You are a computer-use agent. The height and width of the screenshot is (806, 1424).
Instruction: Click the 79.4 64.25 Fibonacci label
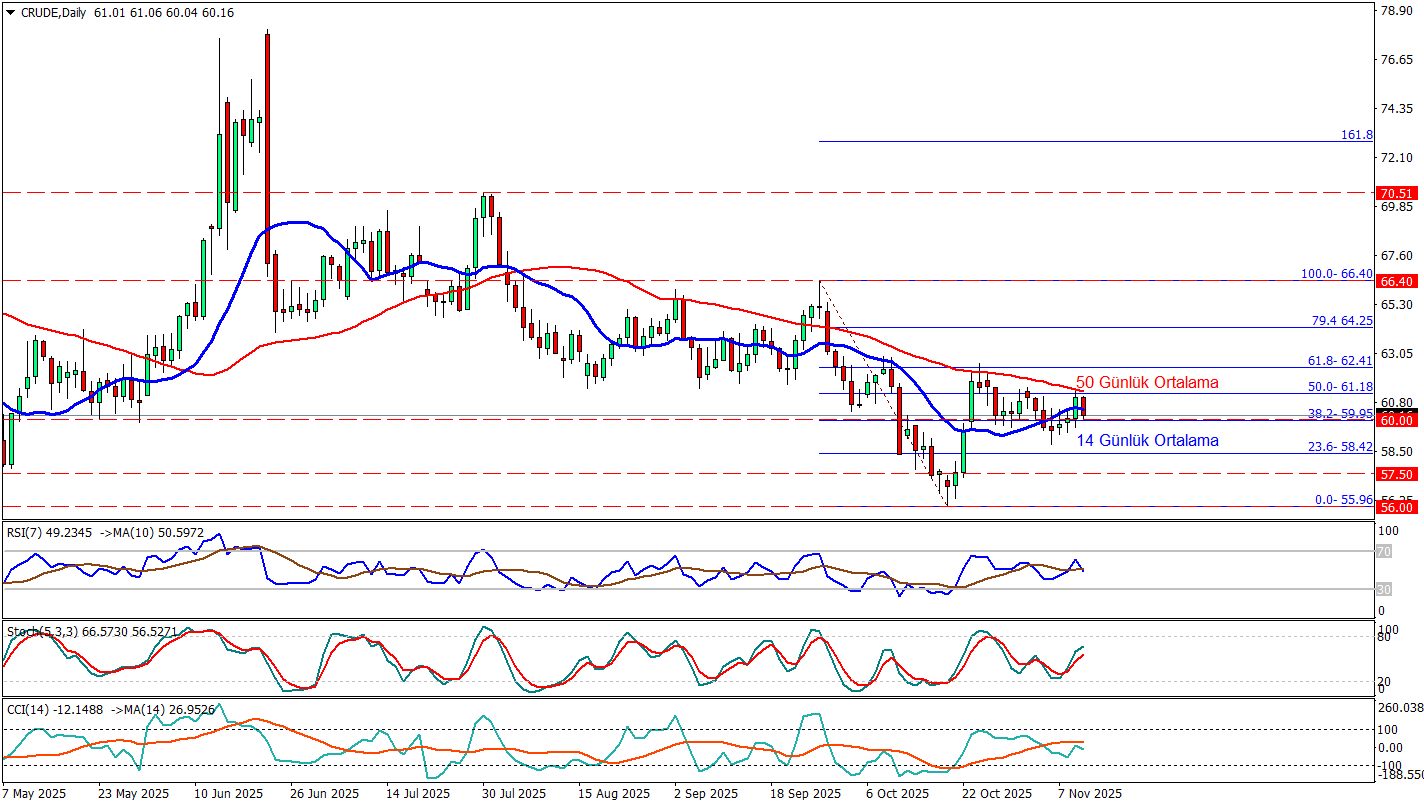click(x=1342, y=321)
